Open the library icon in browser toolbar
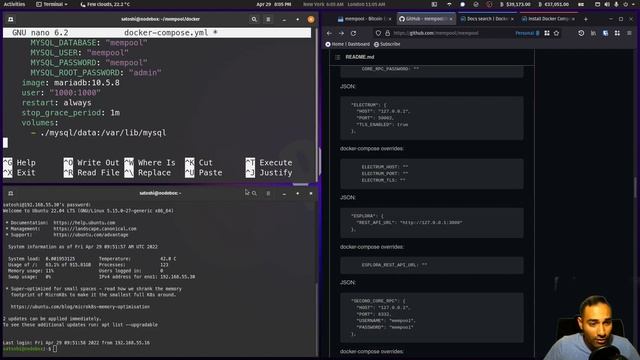 coord(593,33)
